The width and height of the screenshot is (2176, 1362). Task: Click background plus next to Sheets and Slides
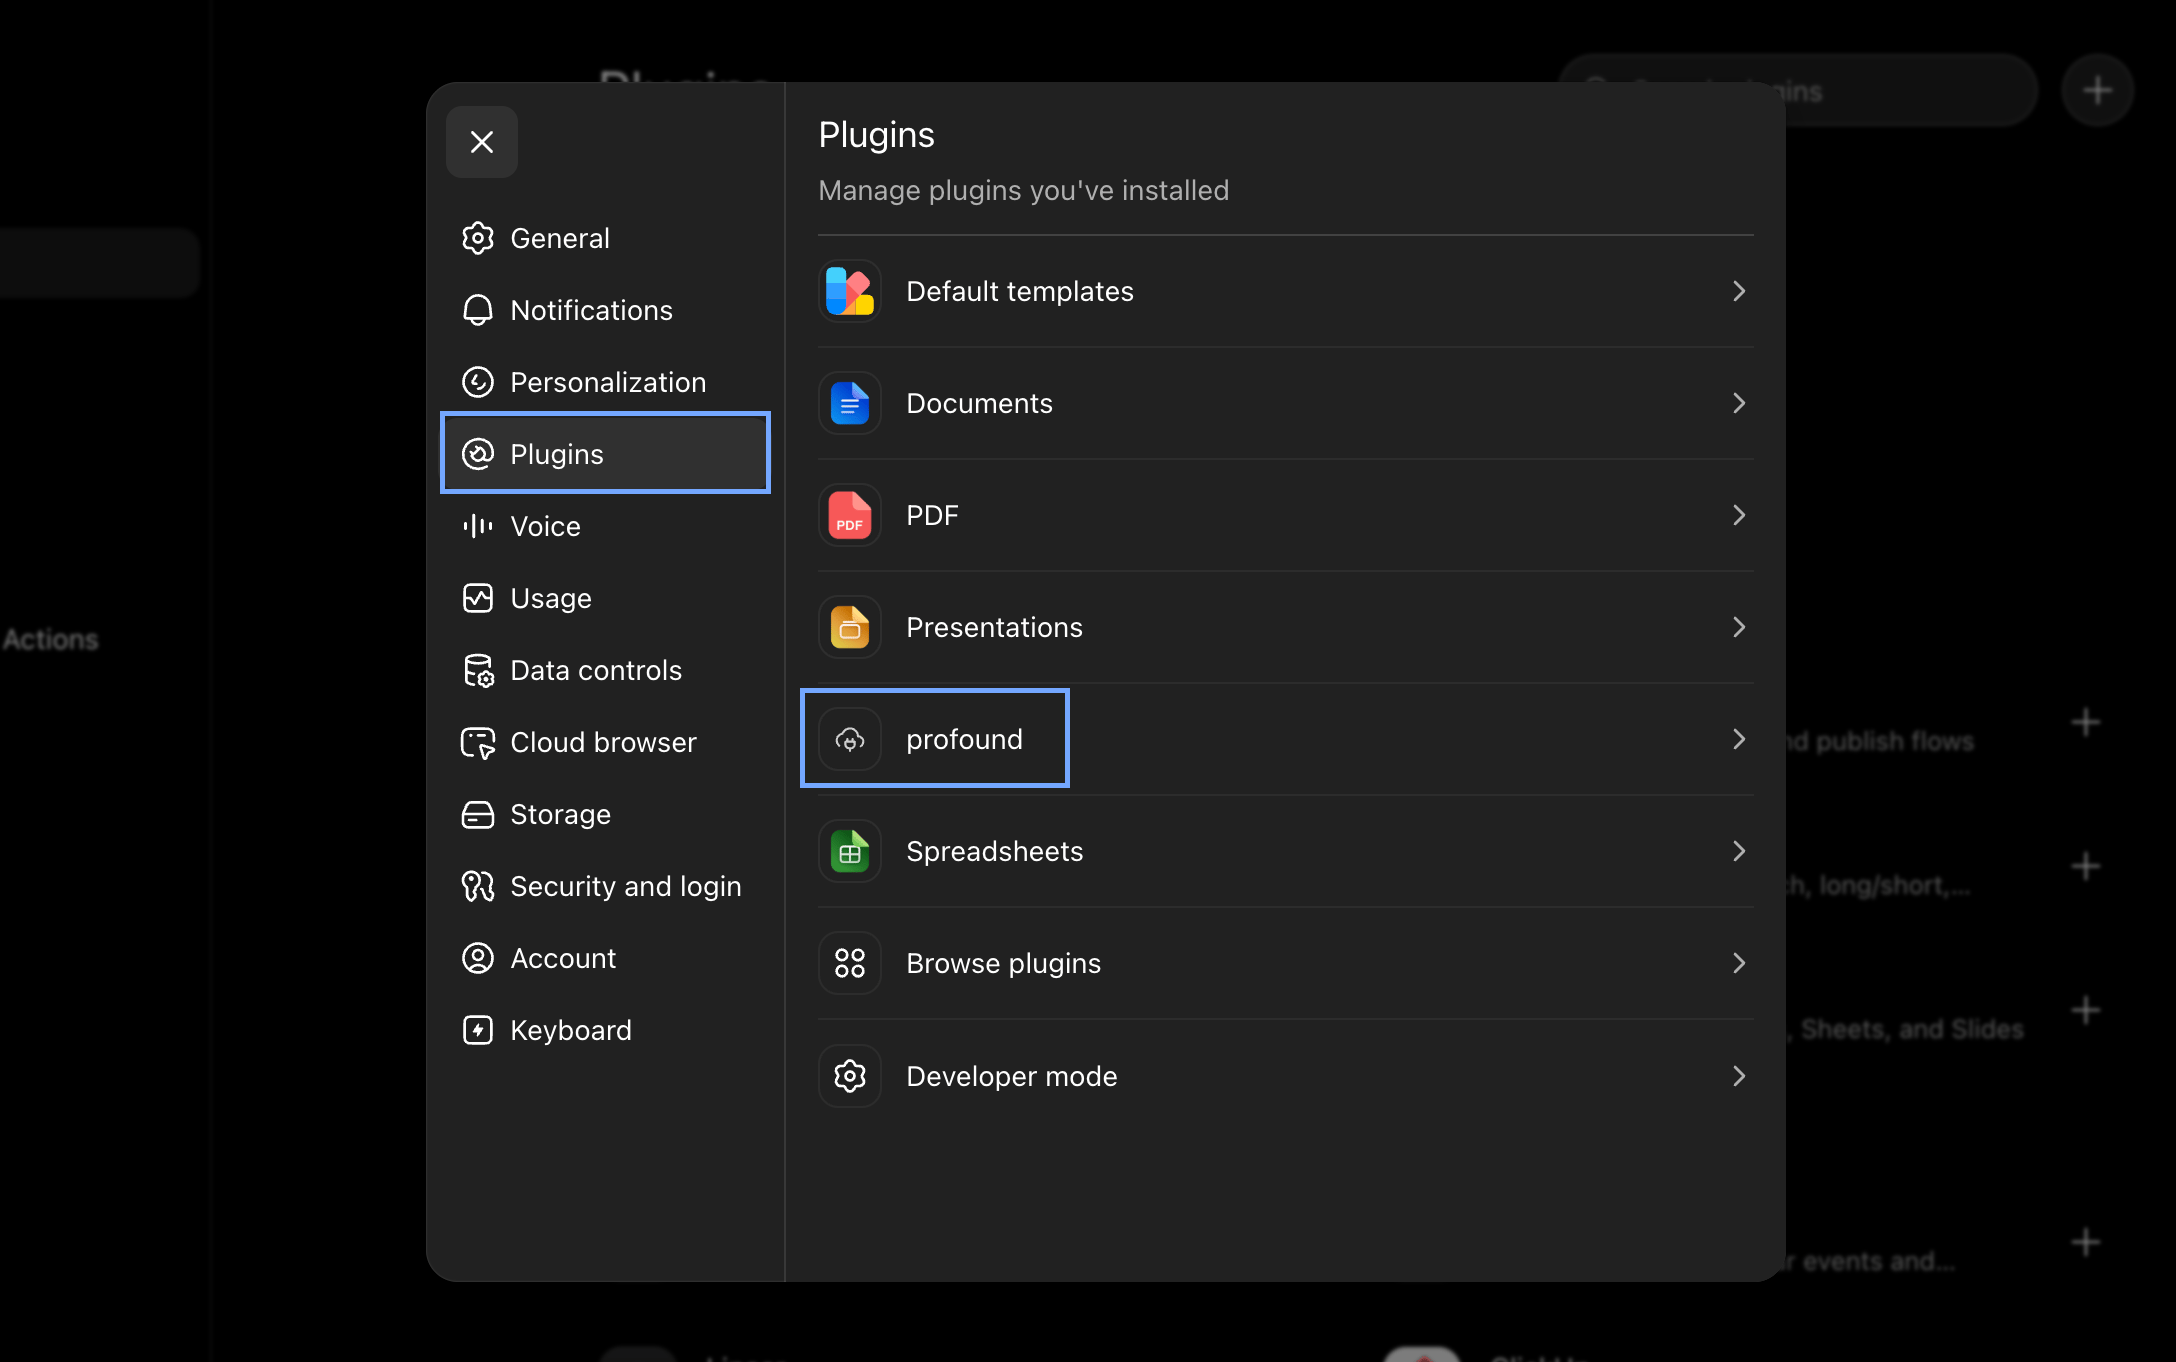pyautogui.click(x=2086, y=1010)
